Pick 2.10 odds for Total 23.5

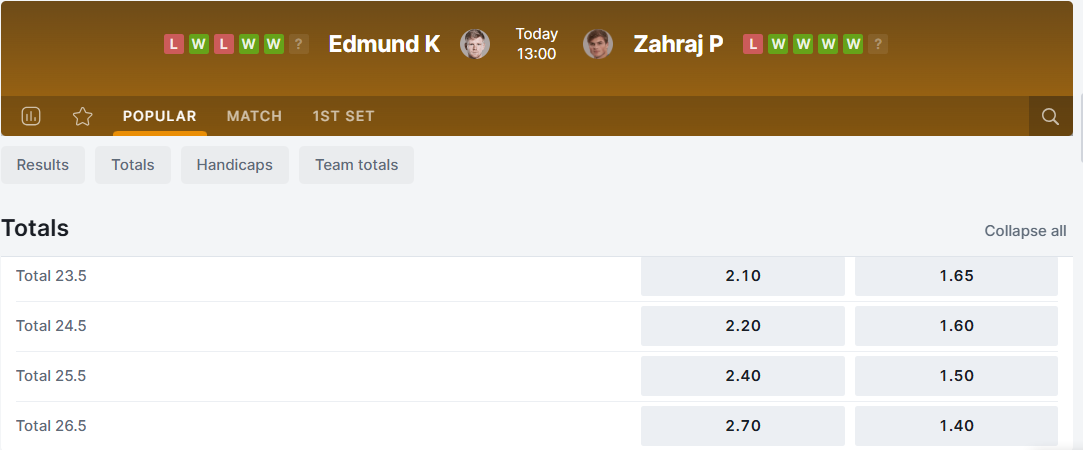[742, 276]
